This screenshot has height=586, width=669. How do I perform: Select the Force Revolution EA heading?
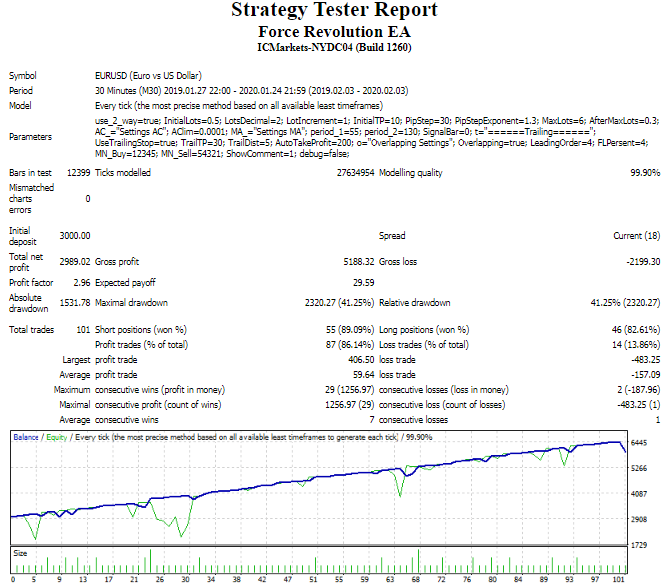(x=334, y=31)
